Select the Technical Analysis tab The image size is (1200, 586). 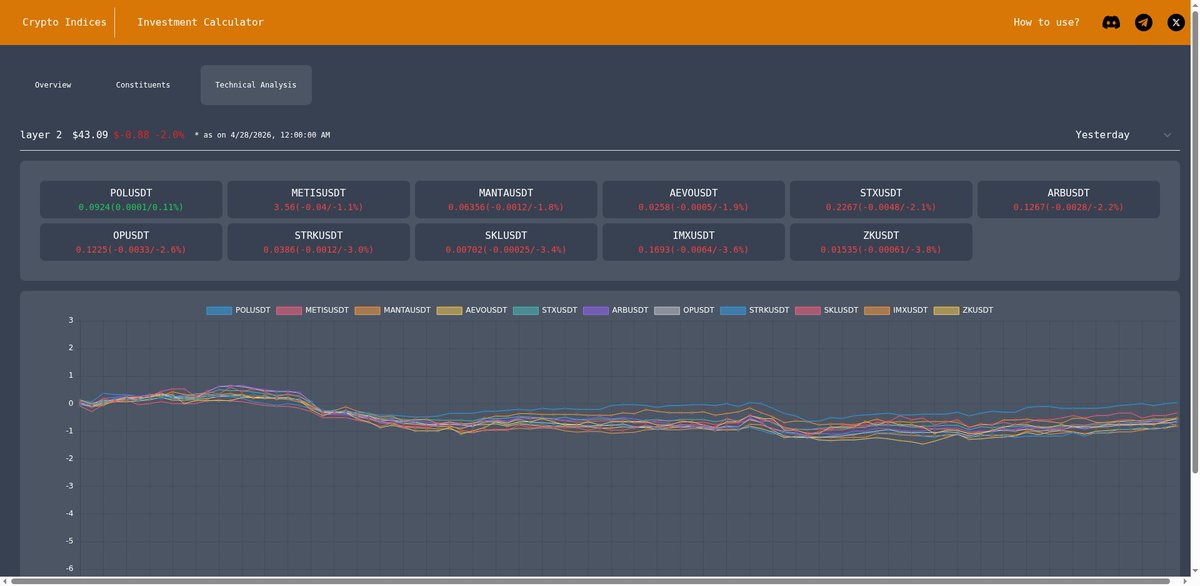point(255,84)
